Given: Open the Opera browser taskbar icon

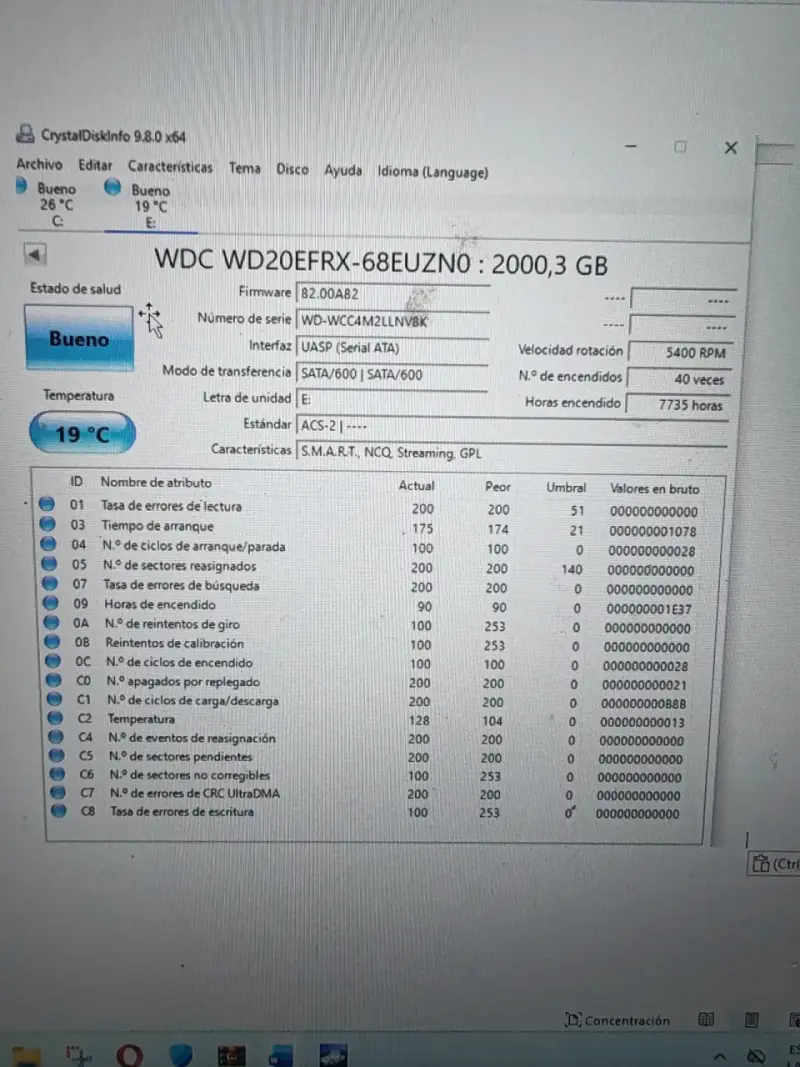Looking at the screenshot, I should (x=129, y=1055).
